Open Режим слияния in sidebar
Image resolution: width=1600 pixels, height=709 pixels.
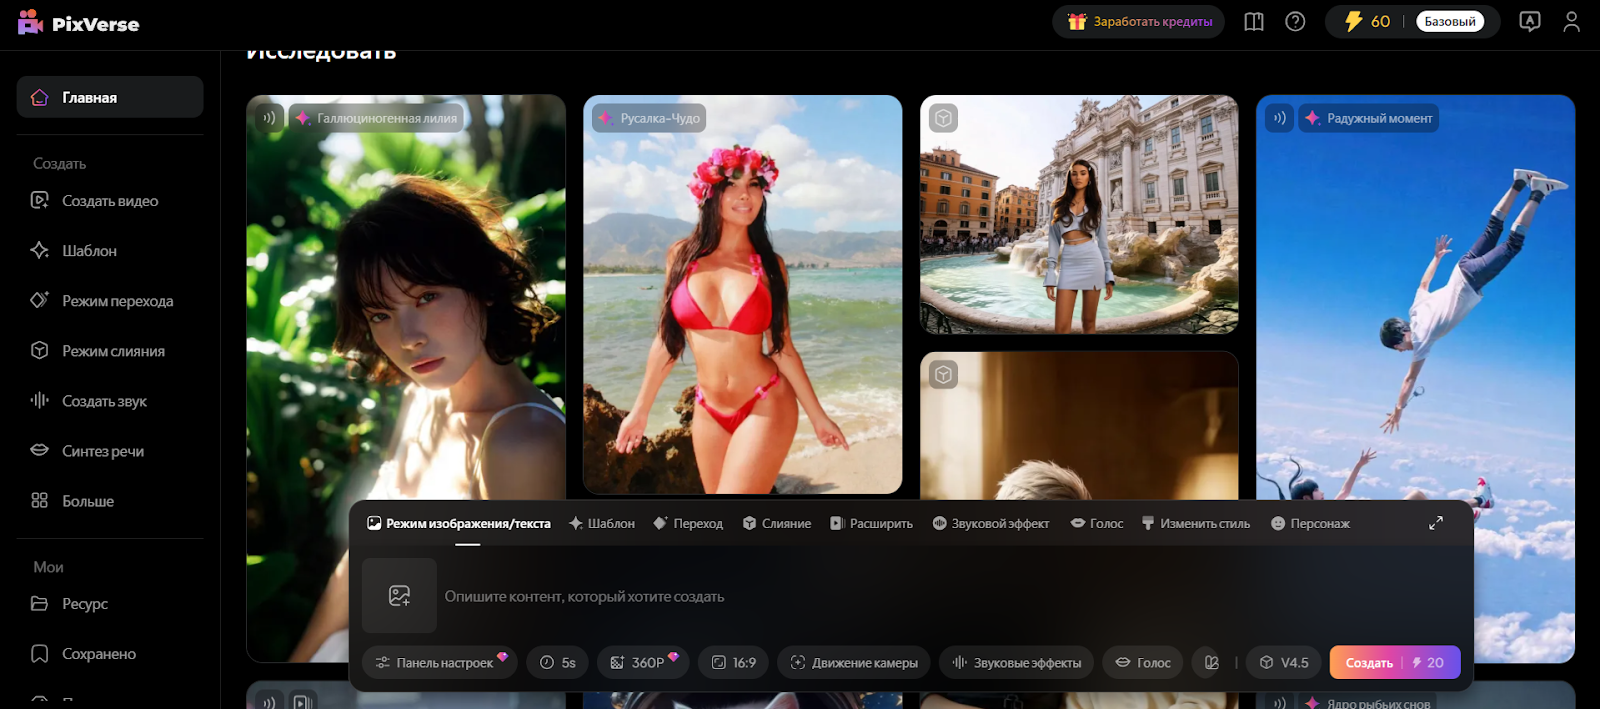click(110, 351)
